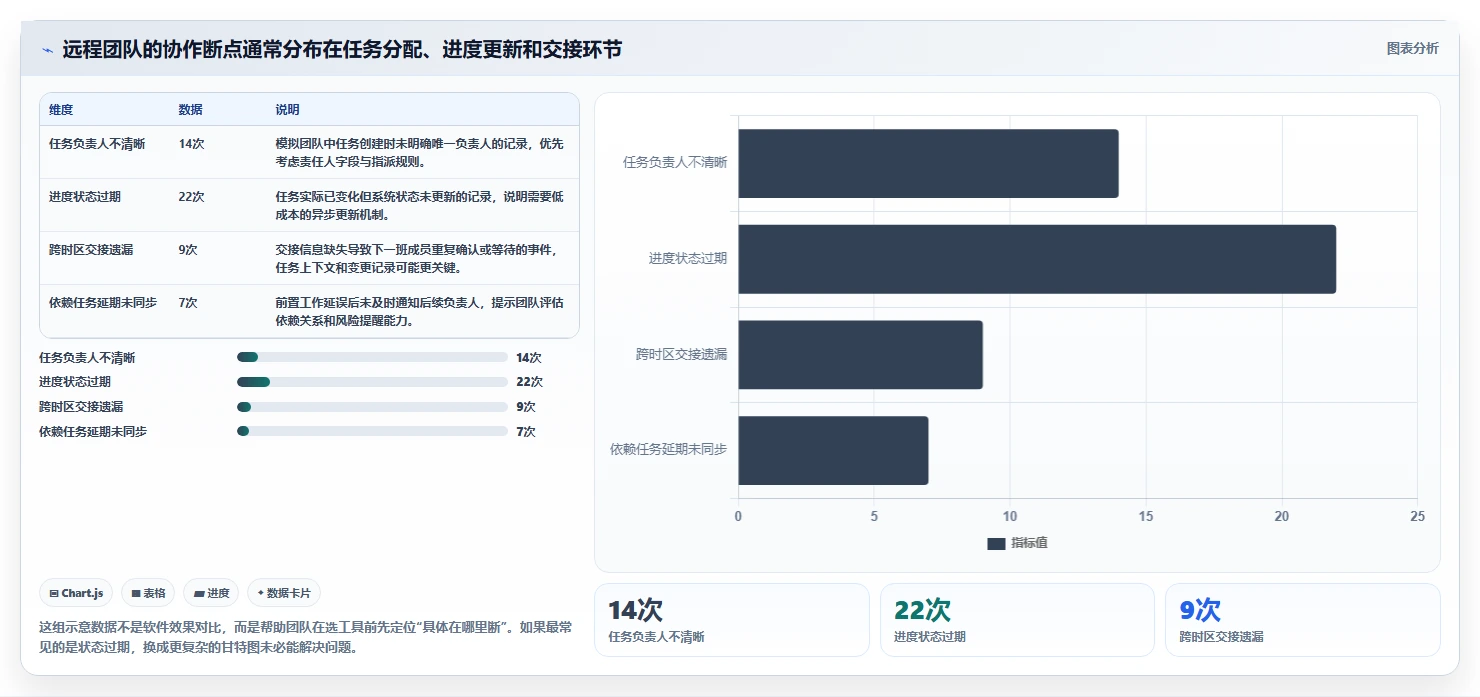Click the 依赖任务延期未同步 progress bar
The image size is (1480, 697).
[372, 431]
